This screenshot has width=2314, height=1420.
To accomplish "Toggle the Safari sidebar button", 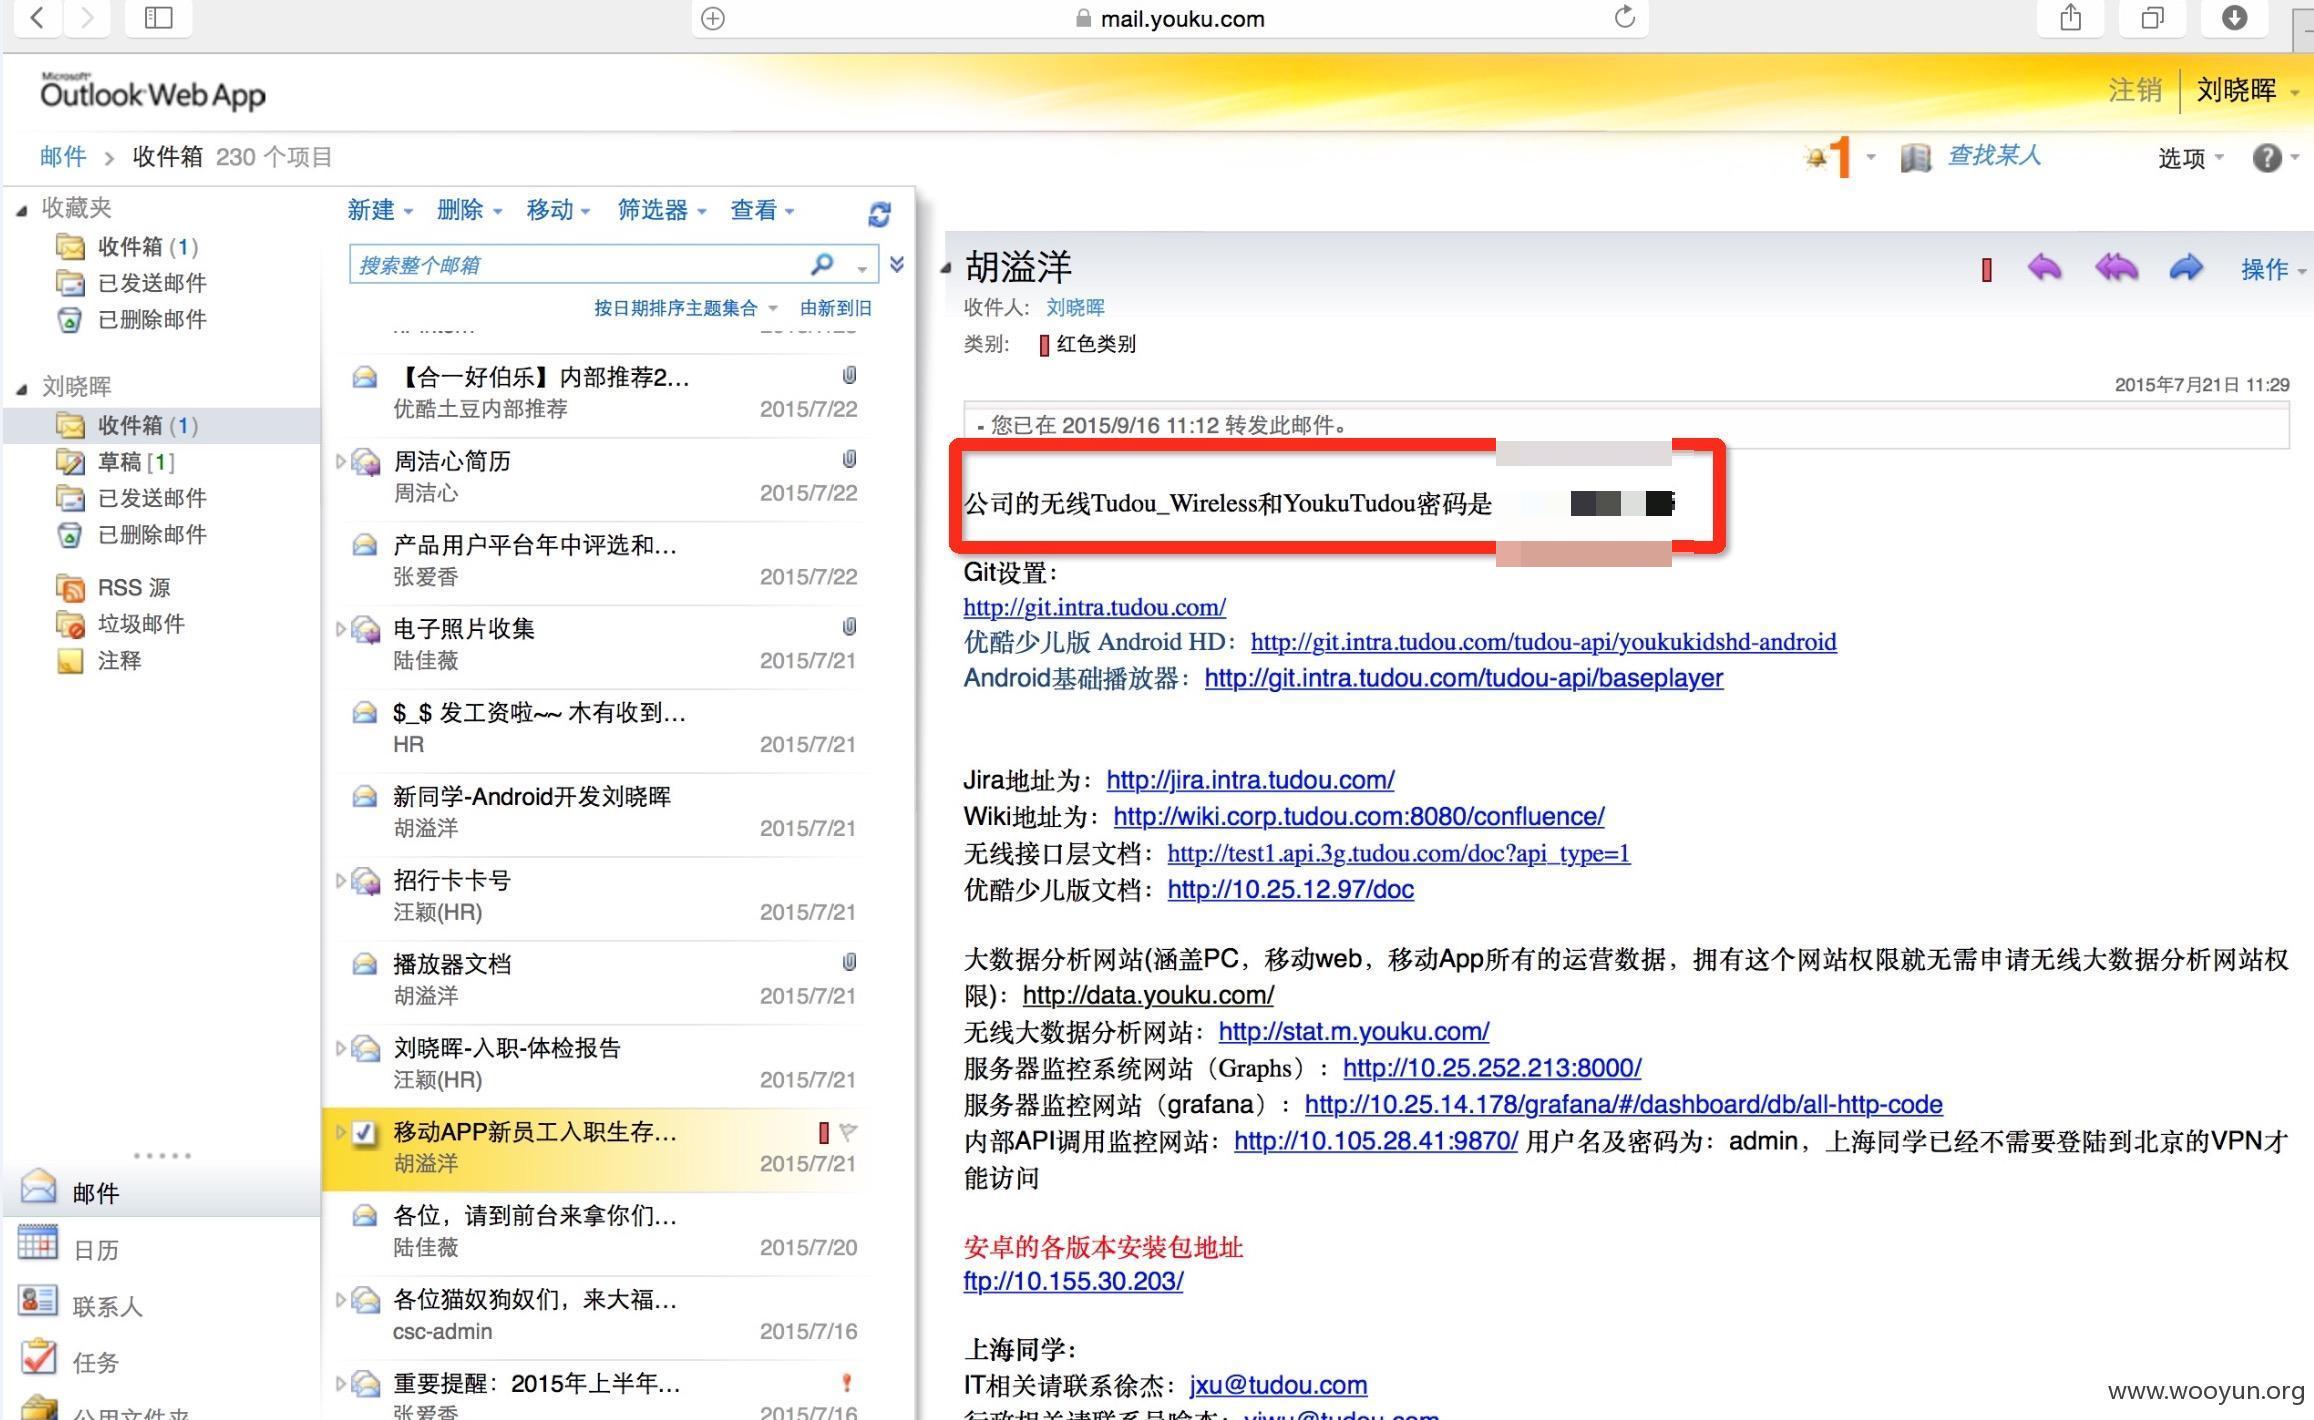I will pos(158,17).
